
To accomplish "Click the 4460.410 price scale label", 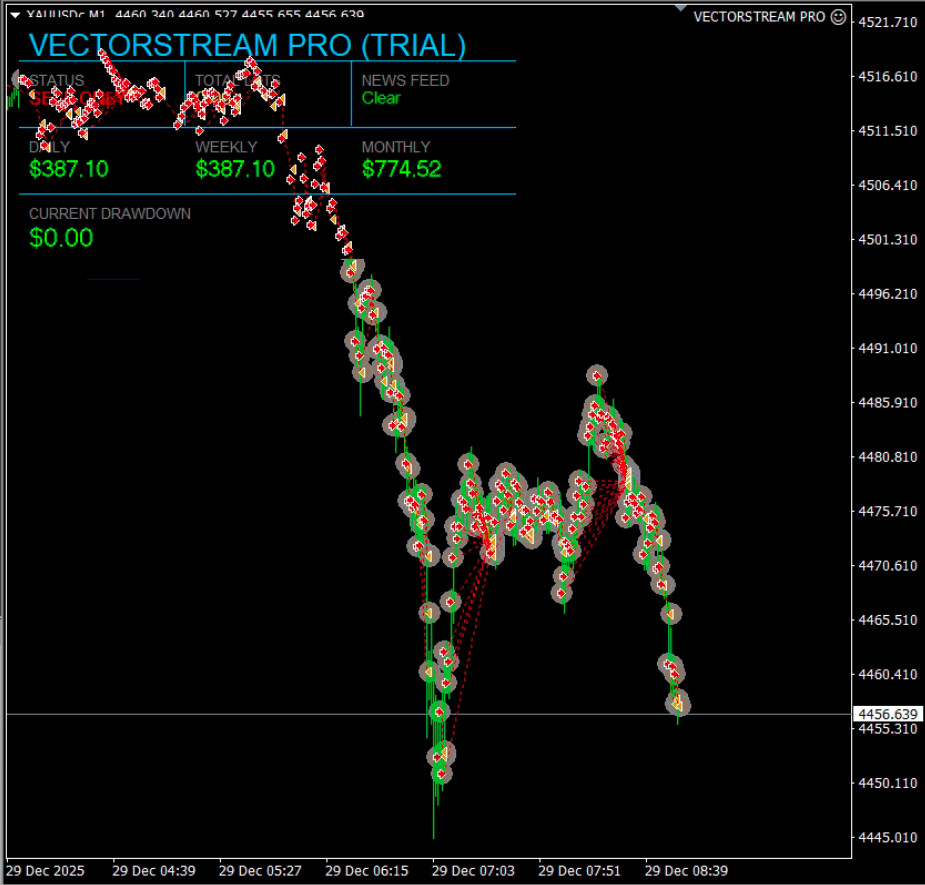I will [888, 674].
